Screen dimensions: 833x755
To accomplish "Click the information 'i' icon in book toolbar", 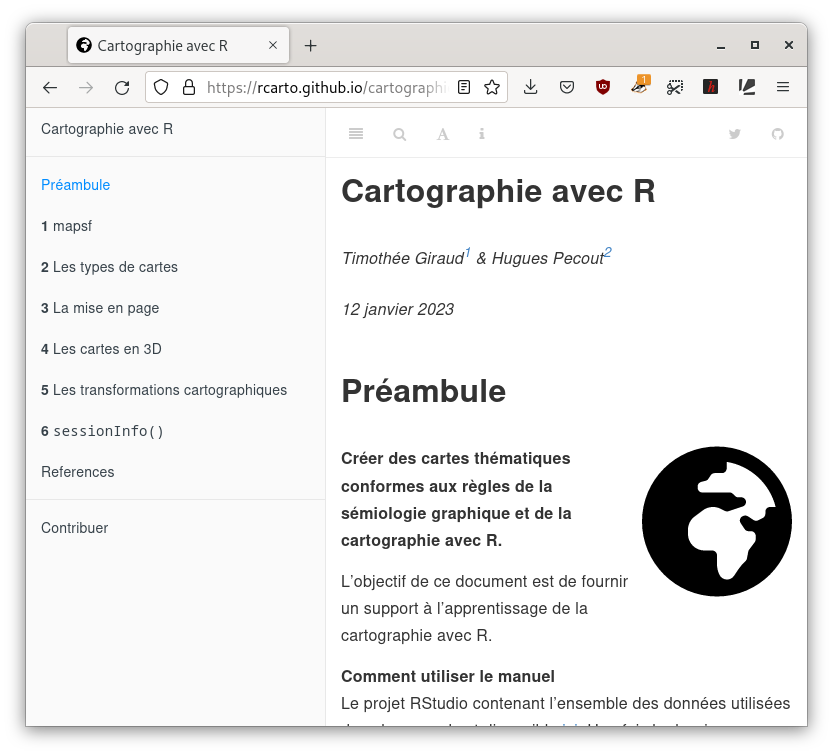I will pos(482,134).
